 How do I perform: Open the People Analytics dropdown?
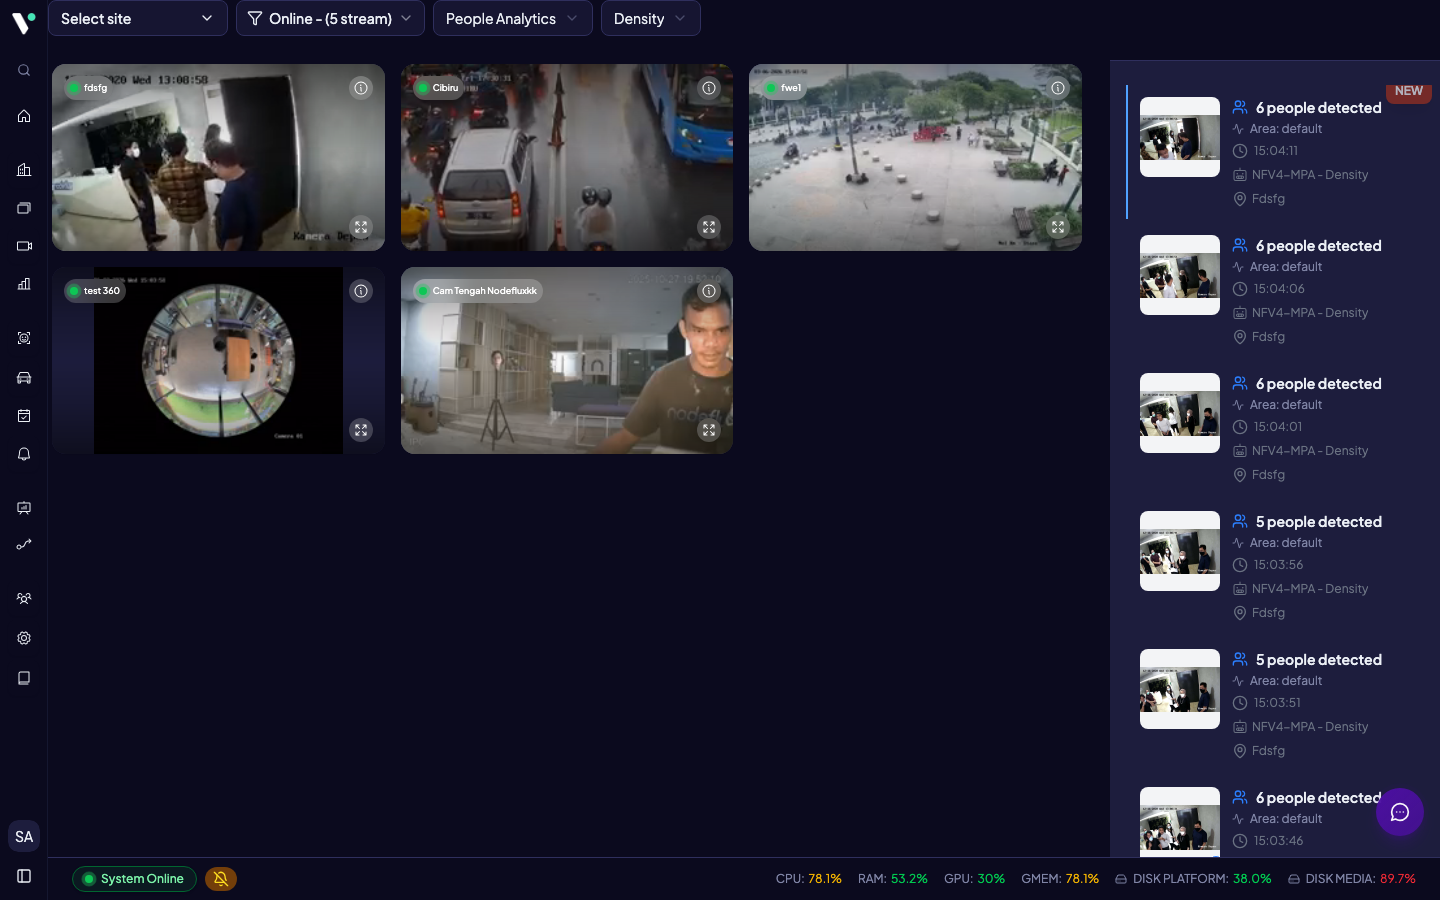coord(513,18)
